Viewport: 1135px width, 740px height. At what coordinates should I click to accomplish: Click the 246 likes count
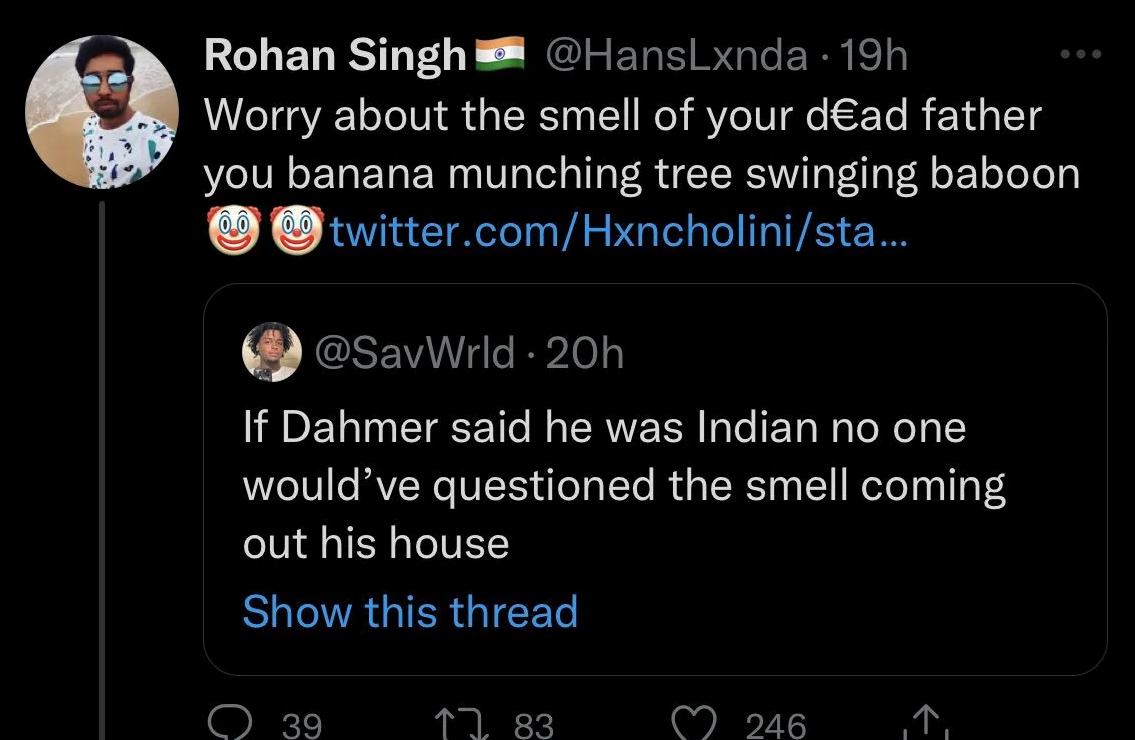[x=776, y=725]
